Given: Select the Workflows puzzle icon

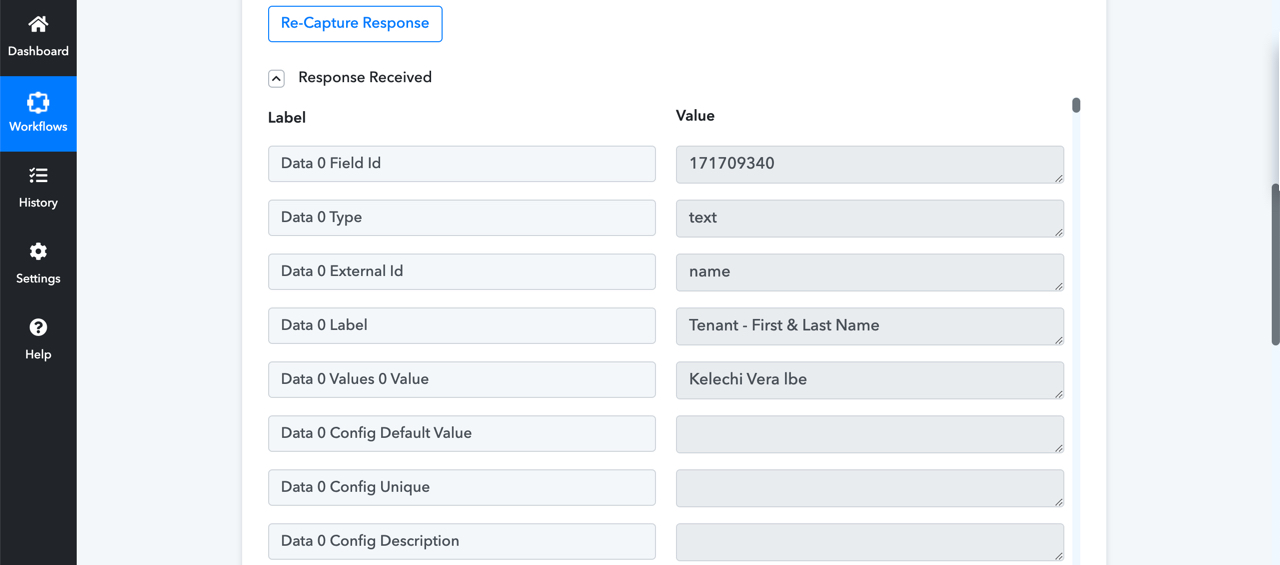Looking at the screenshot, I should [38, 102].
